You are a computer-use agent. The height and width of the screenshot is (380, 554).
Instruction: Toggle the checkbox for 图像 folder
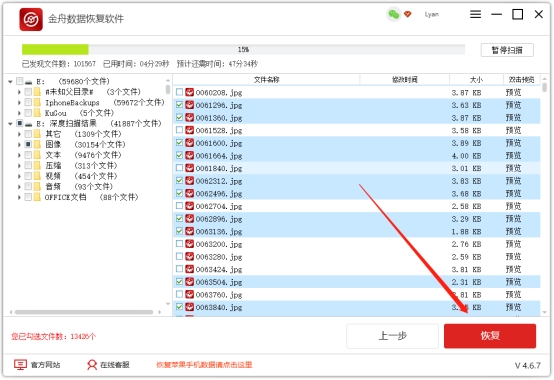28,144
